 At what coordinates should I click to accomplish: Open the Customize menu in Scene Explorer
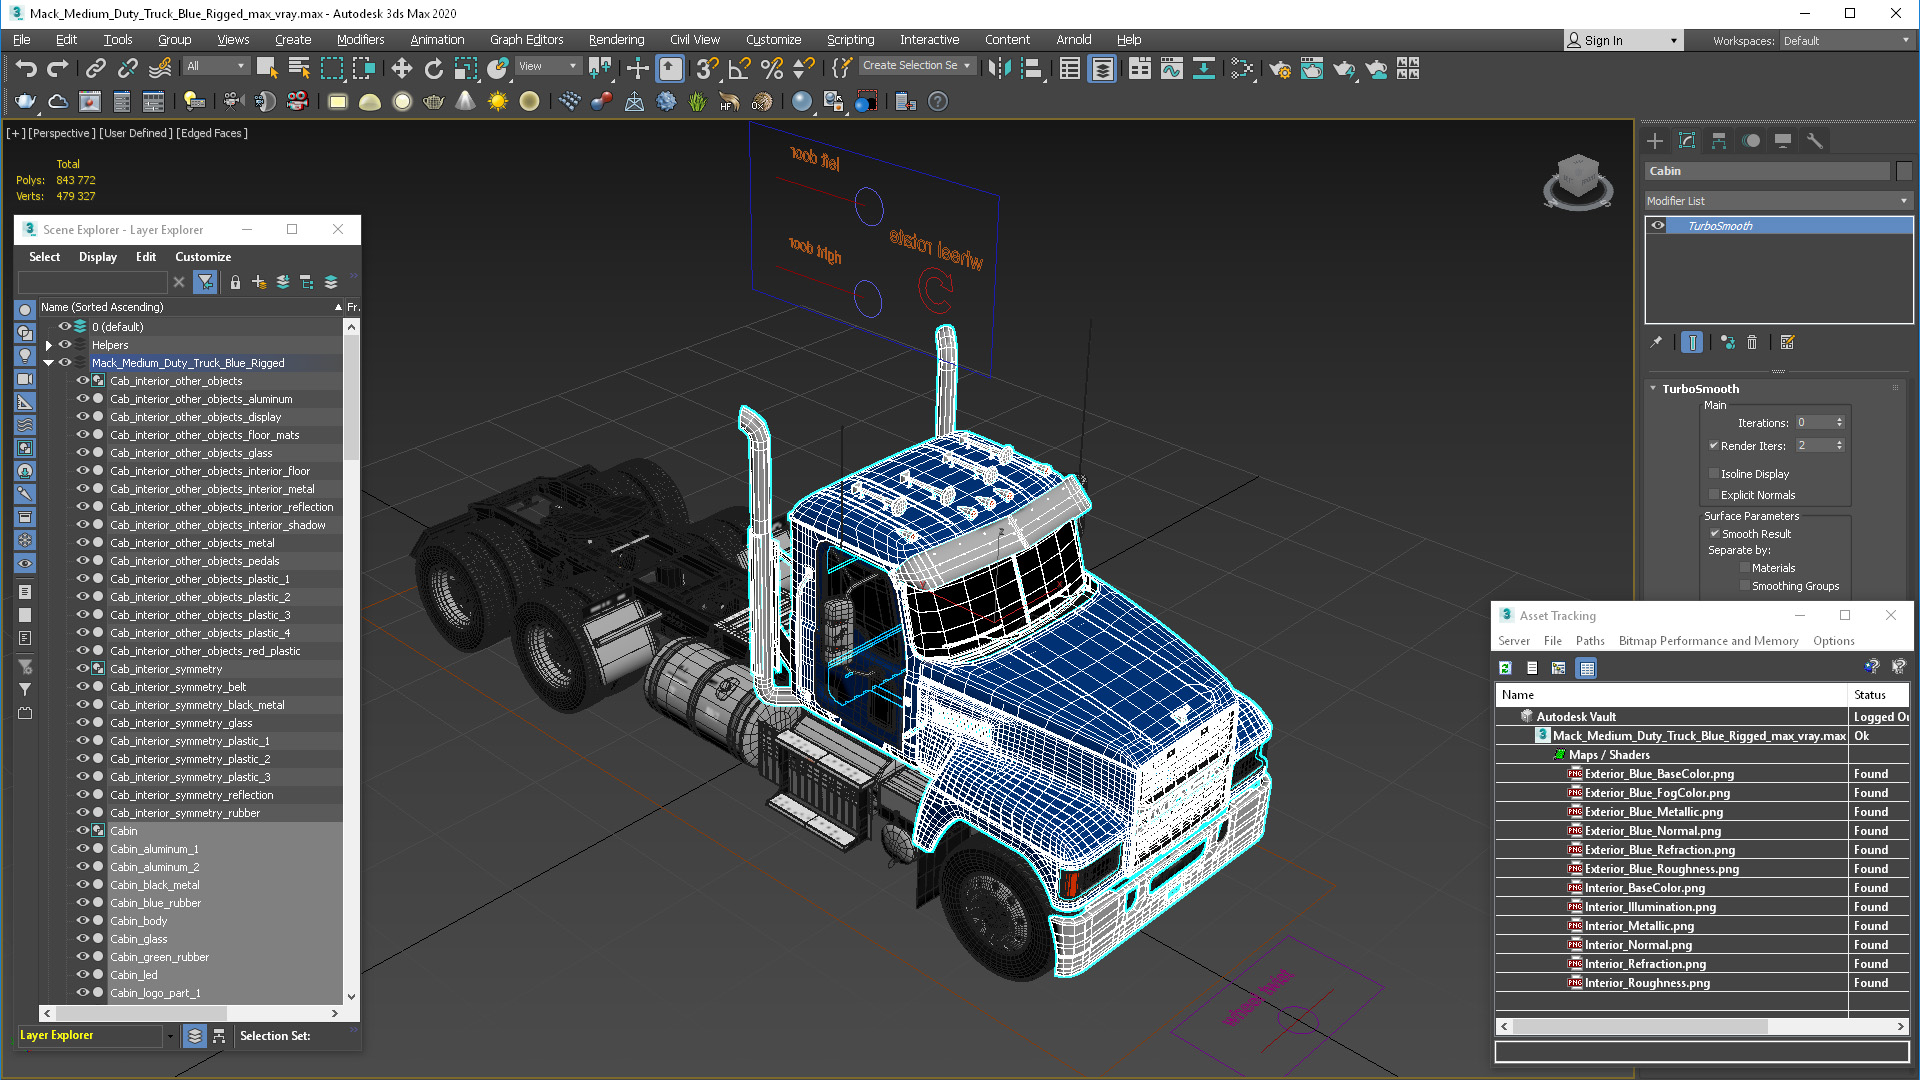point(203,257)
